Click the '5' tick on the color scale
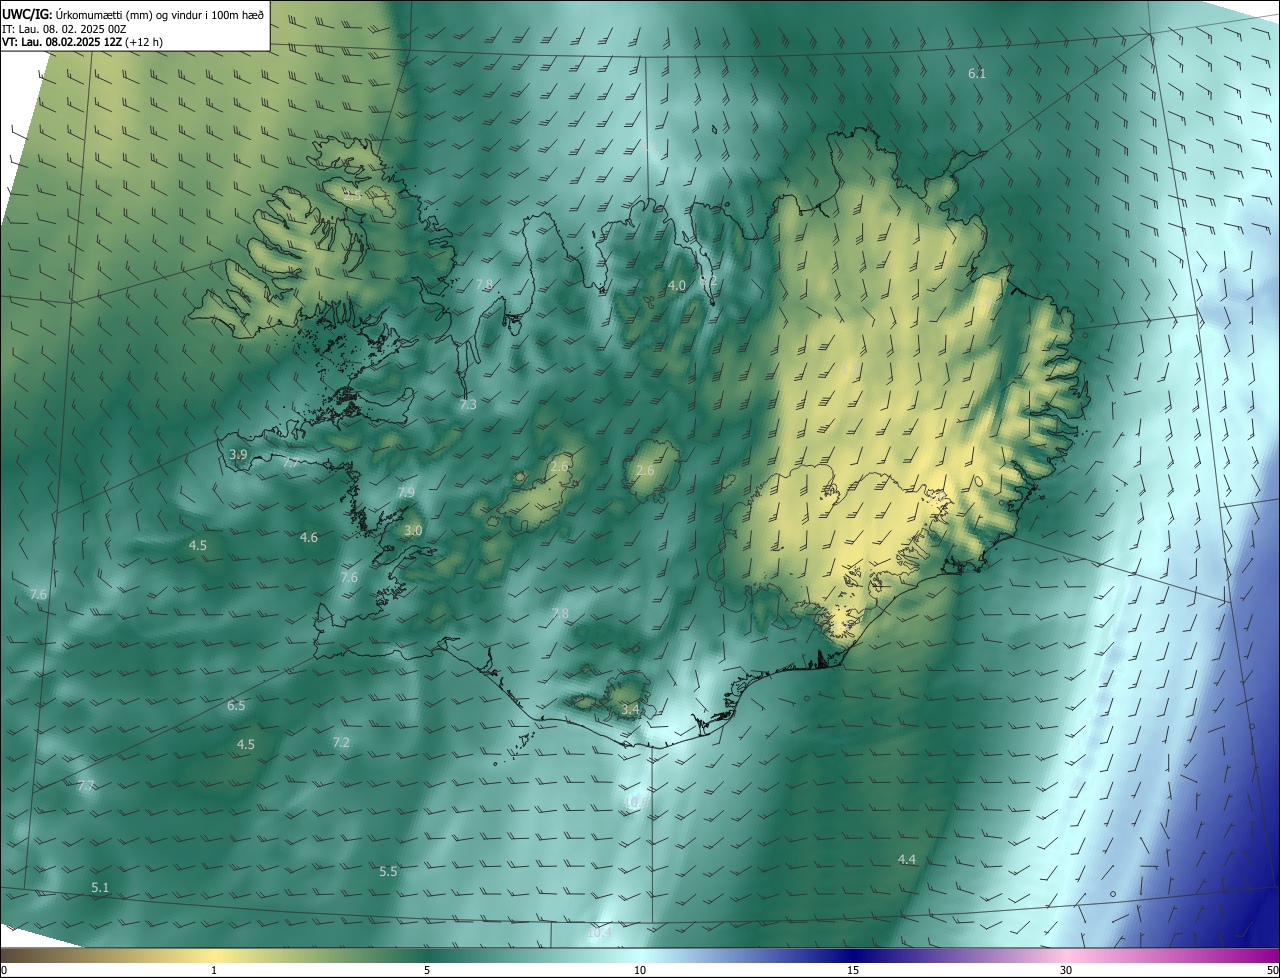This screenshot has height=978, width=1280. click(x=427, y=970)
